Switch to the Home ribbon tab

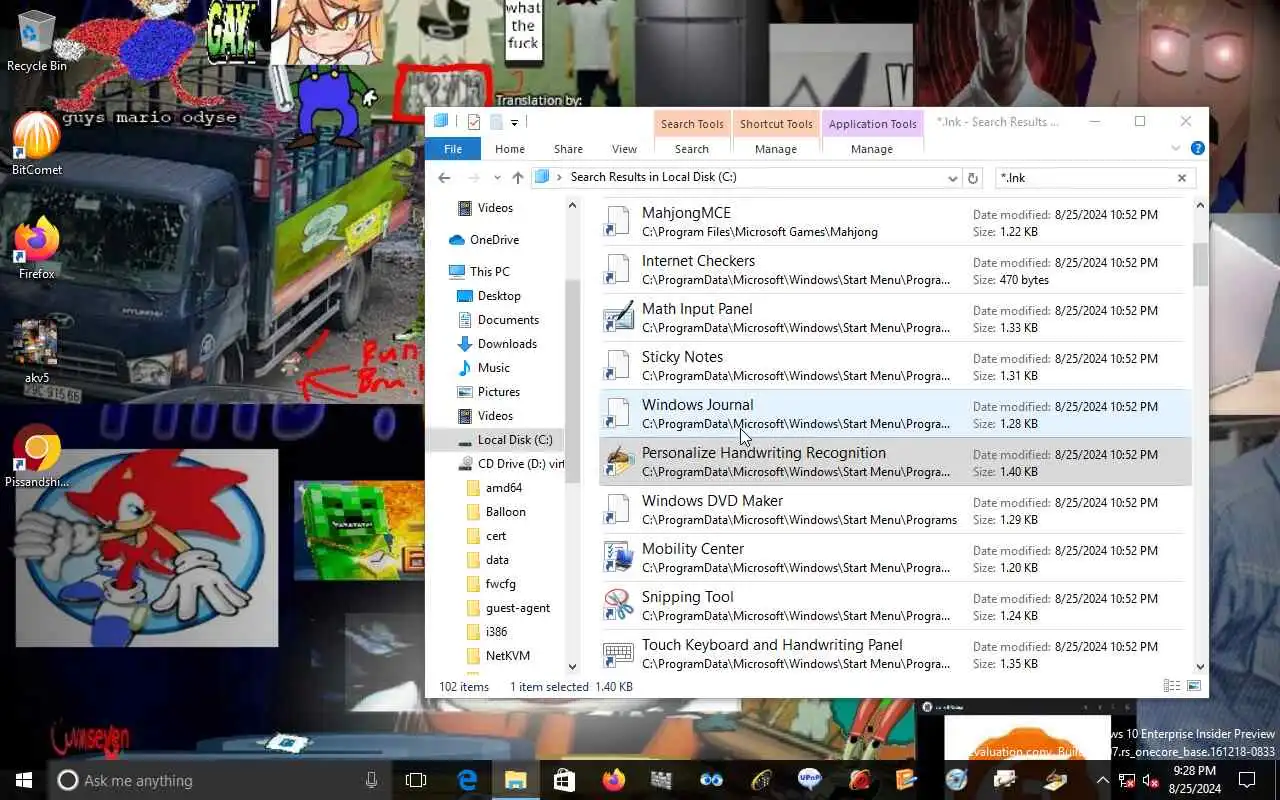point(510,149)
